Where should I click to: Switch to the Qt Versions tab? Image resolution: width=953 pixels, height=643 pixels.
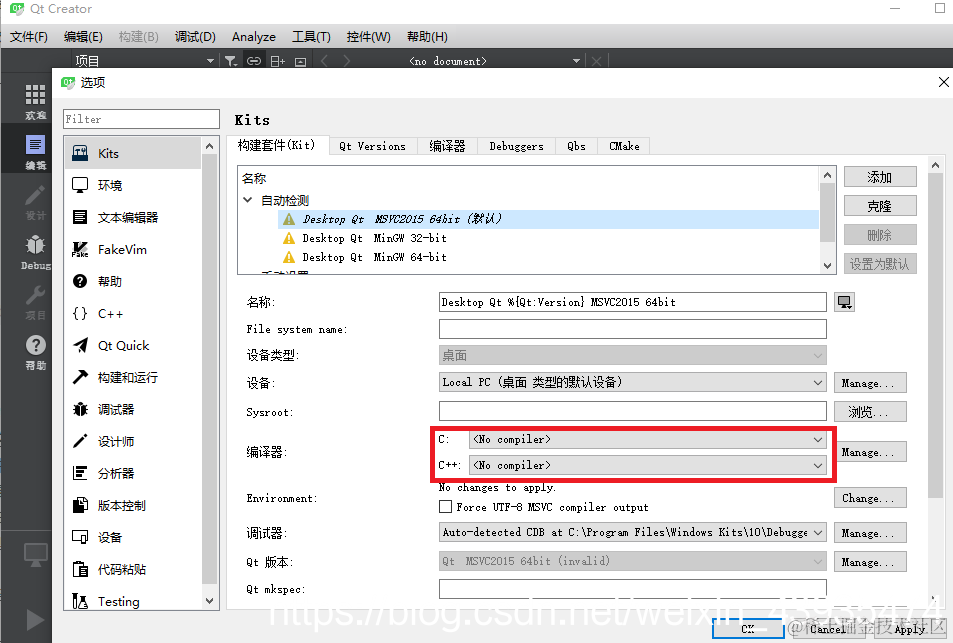pos(373,146)
